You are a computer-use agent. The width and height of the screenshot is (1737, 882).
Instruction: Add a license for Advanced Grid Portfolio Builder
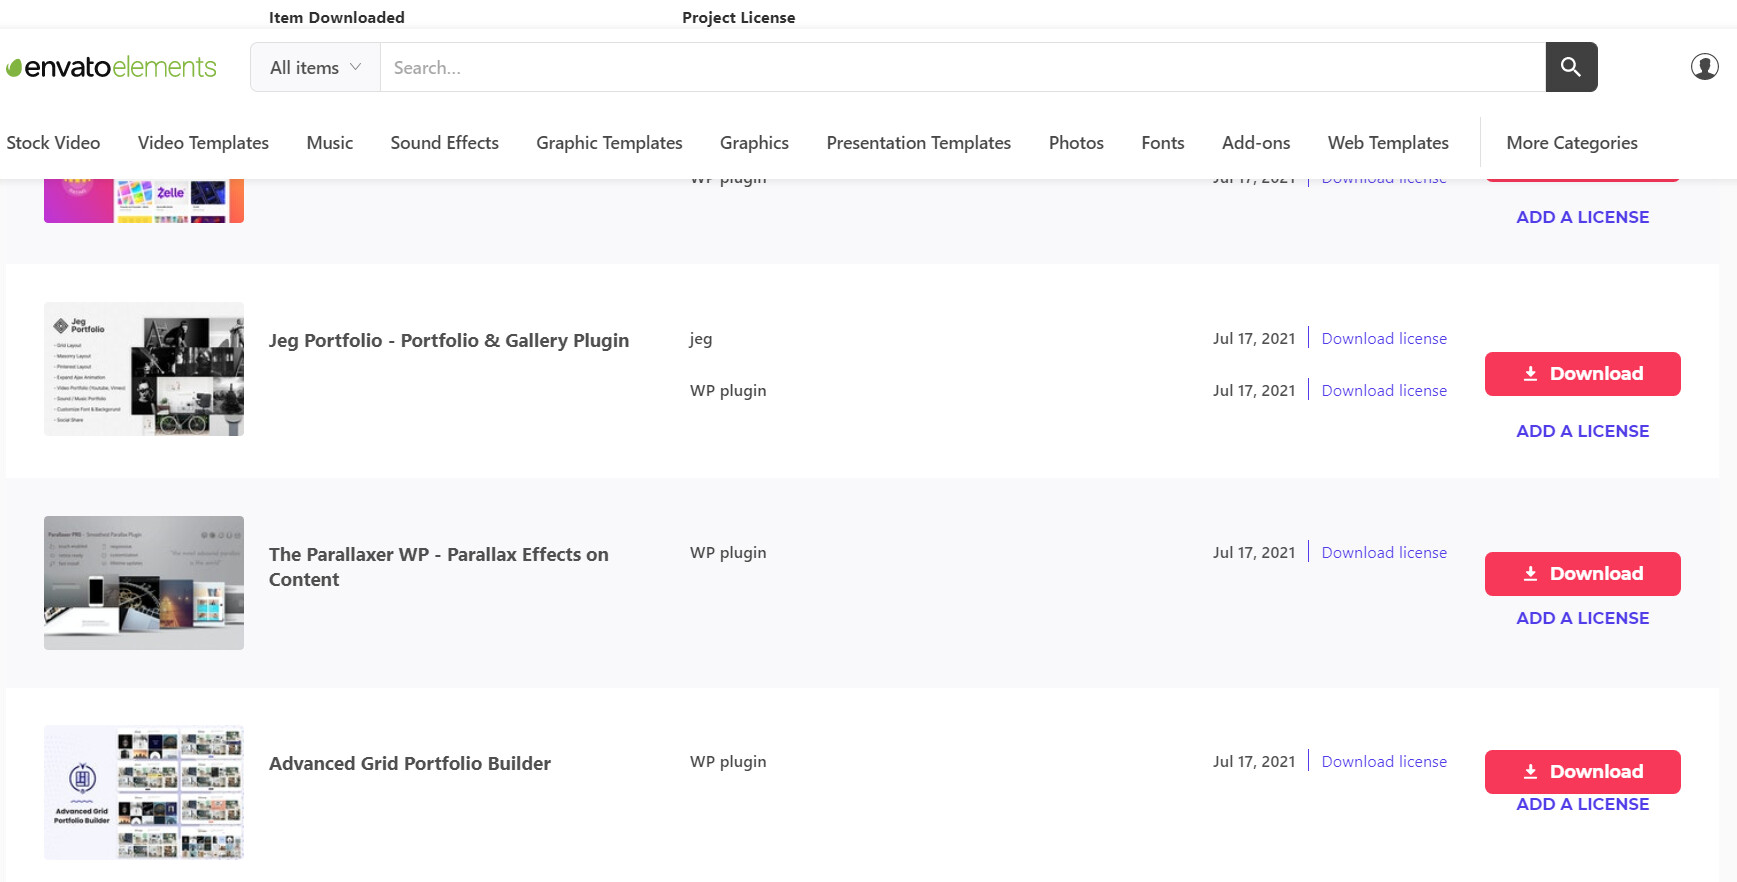(1582, 804)
